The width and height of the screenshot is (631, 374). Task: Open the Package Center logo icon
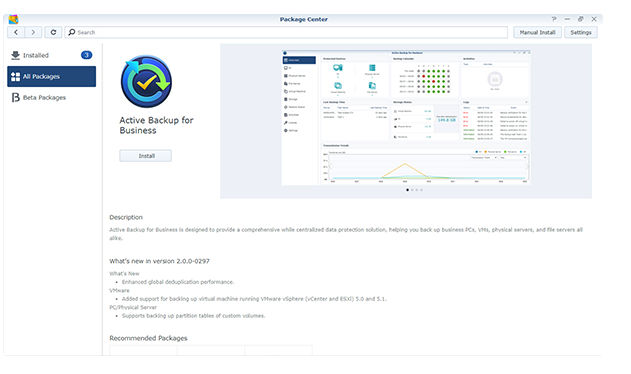[13, 19]
